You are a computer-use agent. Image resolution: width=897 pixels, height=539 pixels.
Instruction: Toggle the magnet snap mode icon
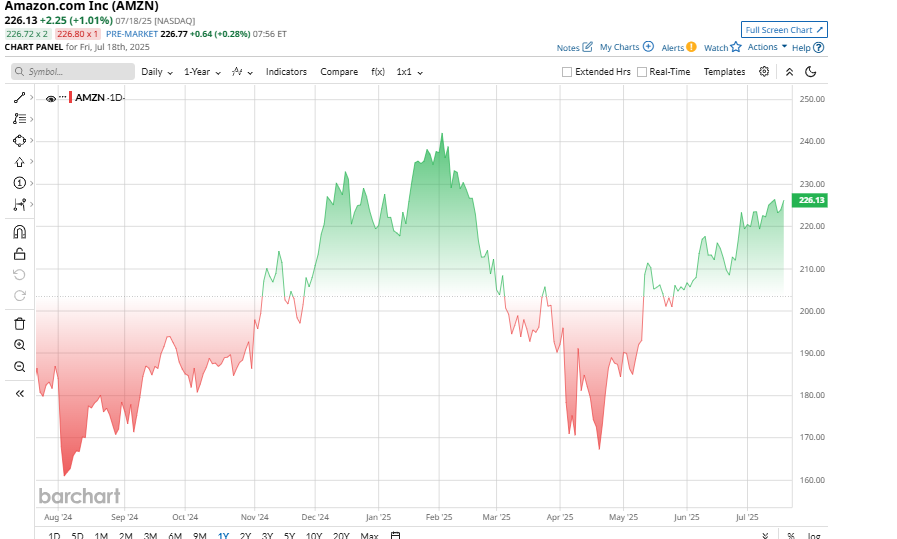[x=19, y=232]
